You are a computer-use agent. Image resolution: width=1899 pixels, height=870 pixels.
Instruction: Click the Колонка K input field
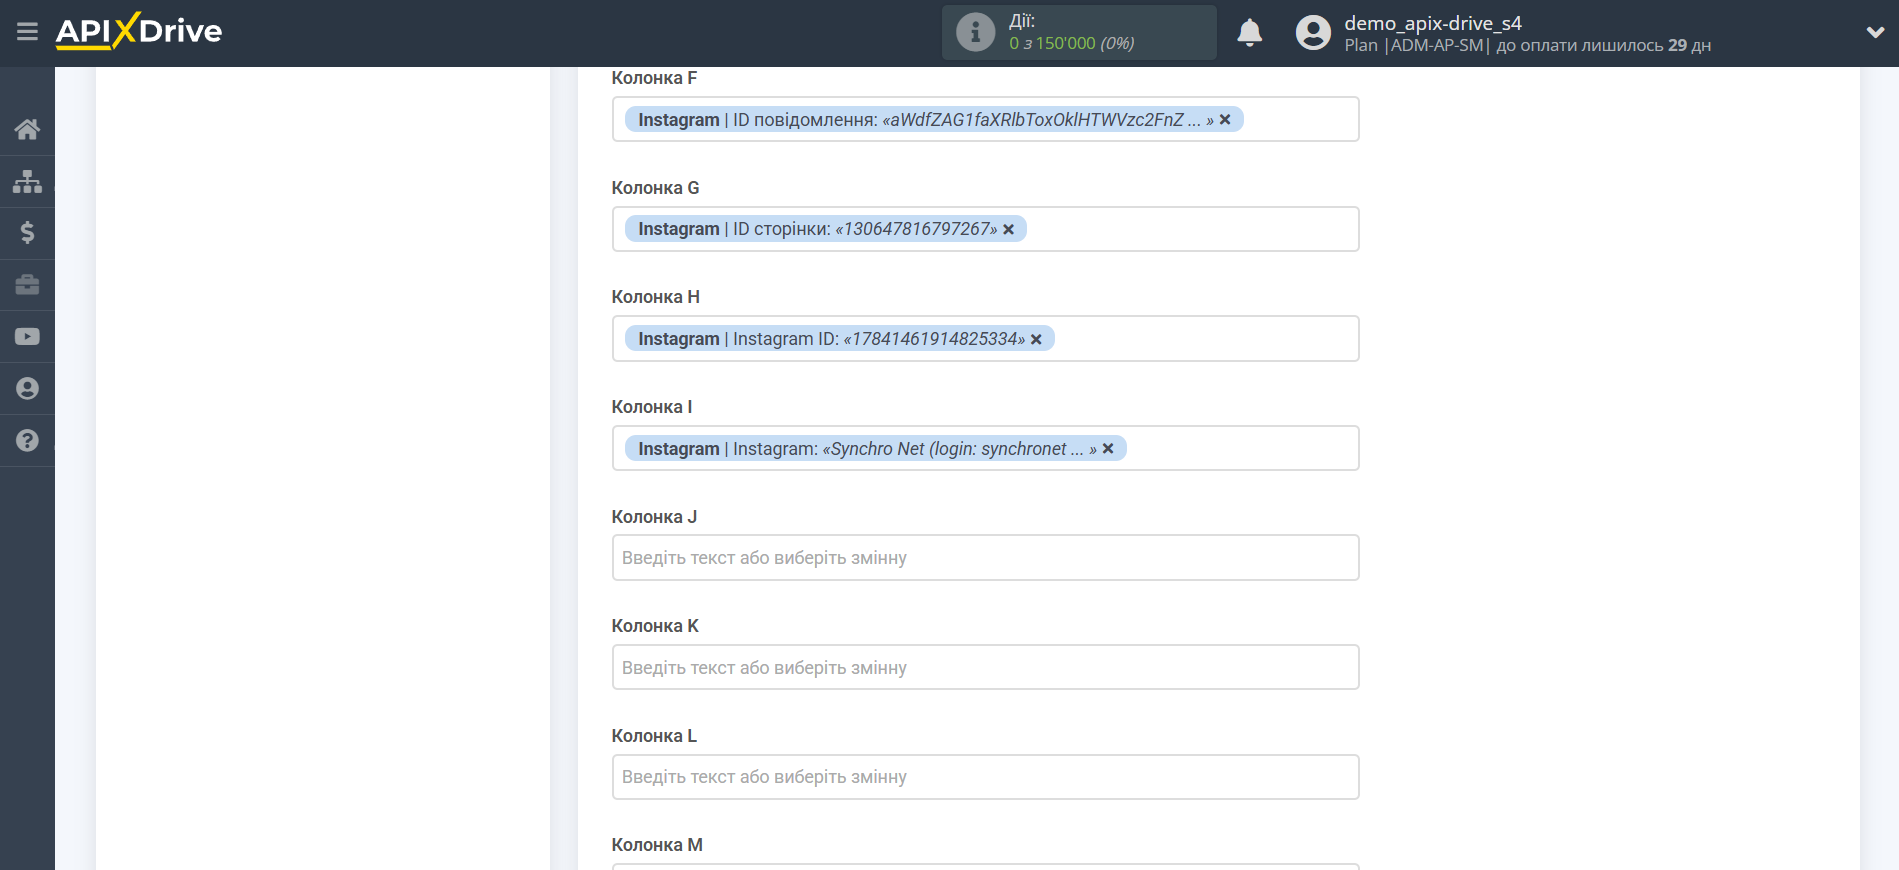(x=985, y=668)
